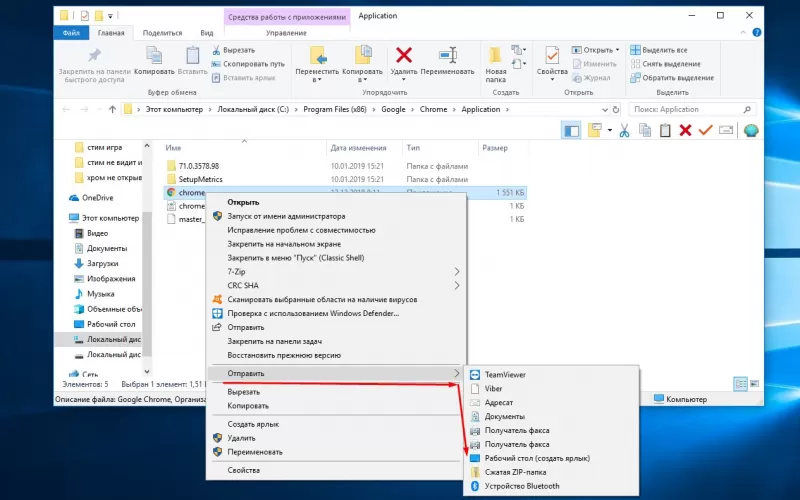The height and width of the screenshot is (500, 800).
Task: Click the paste clipboard icon in the Classic Shell toolbar
Action: pyautogui.click(x=665, y=131)
